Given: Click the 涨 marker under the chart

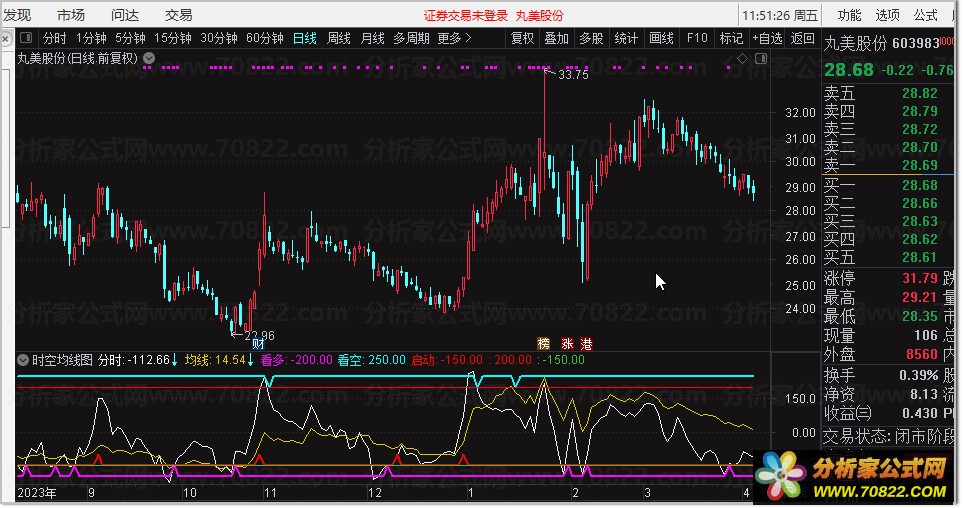Looking at the screenshot, I should 567,343.
